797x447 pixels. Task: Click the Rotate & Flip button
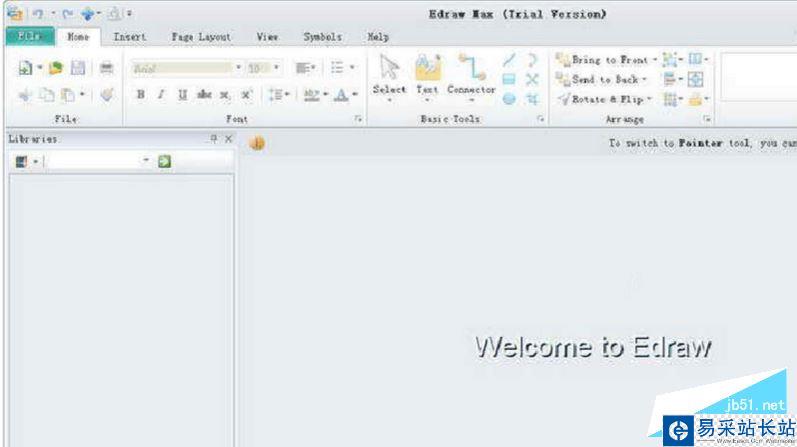pos(600,99)
